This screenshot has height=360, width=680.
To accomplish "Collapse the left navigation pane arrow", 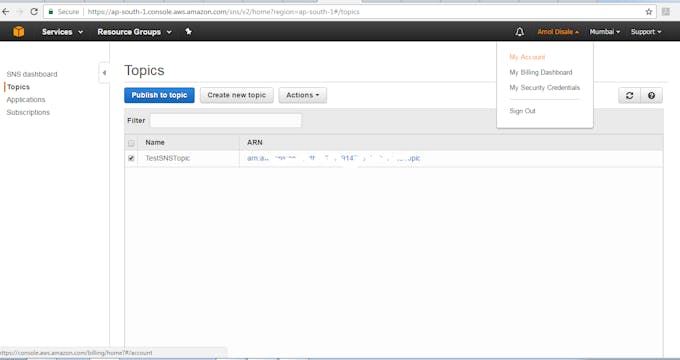I will [104, 73].
